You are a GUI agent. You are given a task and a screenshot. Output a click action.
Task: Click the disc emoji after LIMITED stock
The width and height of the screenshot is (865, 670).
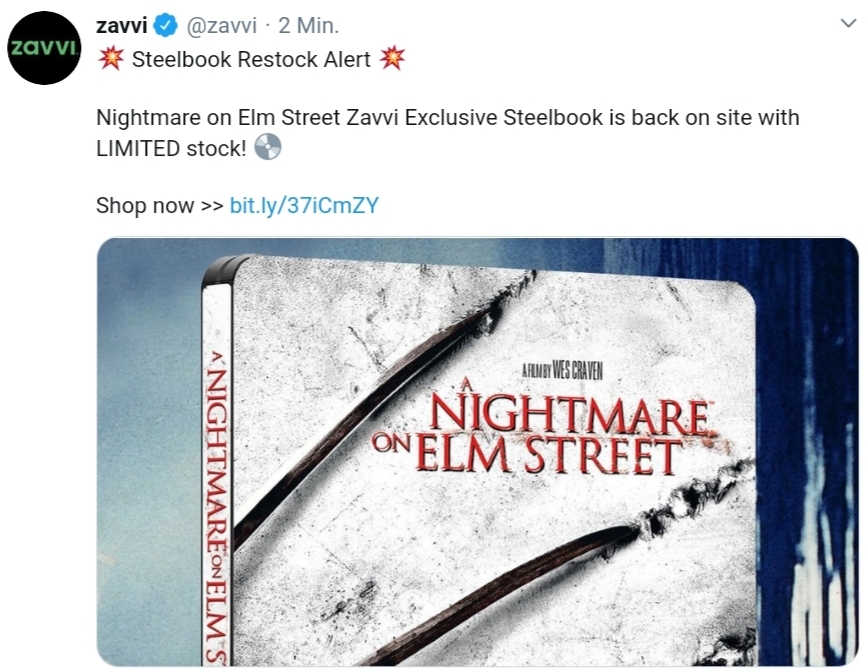(x=268, y=147)
